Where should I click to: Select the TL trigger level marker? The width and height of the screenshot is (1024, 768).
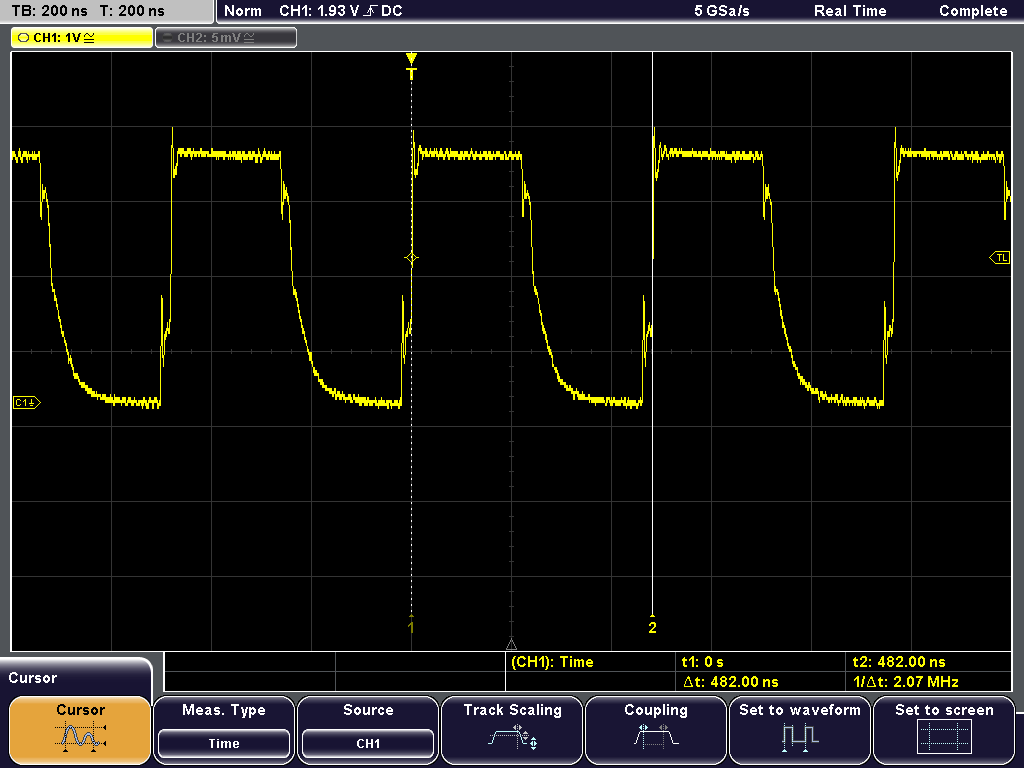1000,258
